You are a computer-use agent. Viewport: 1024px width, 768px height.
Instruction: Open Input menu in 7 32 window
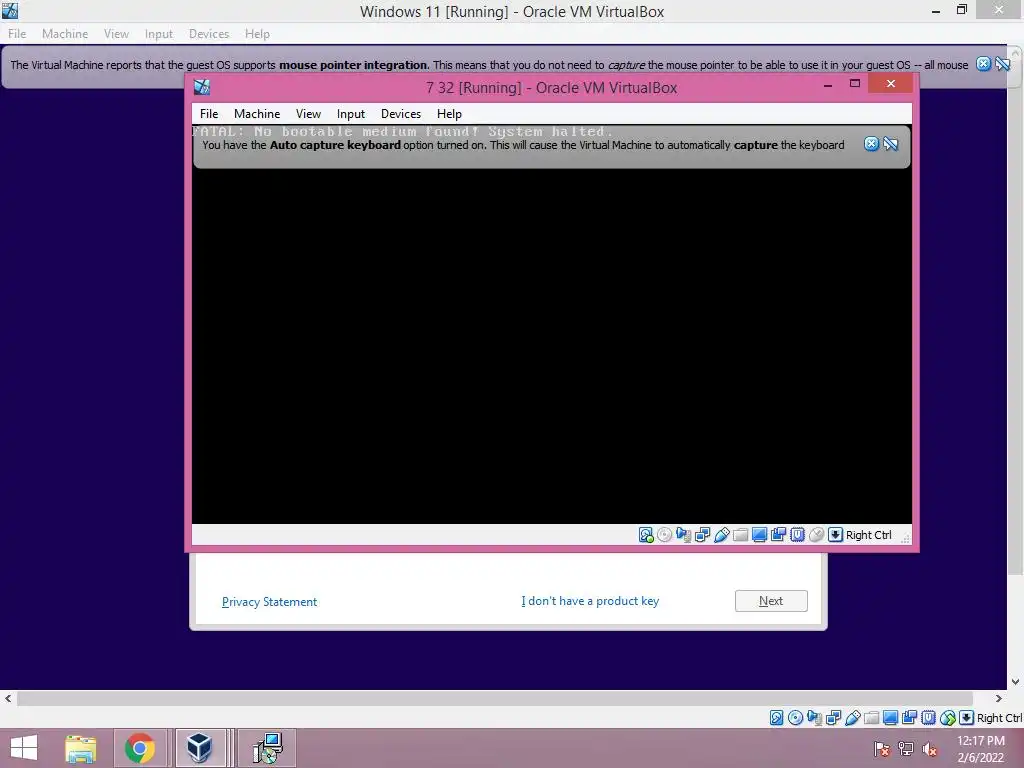tap(351, 114)
